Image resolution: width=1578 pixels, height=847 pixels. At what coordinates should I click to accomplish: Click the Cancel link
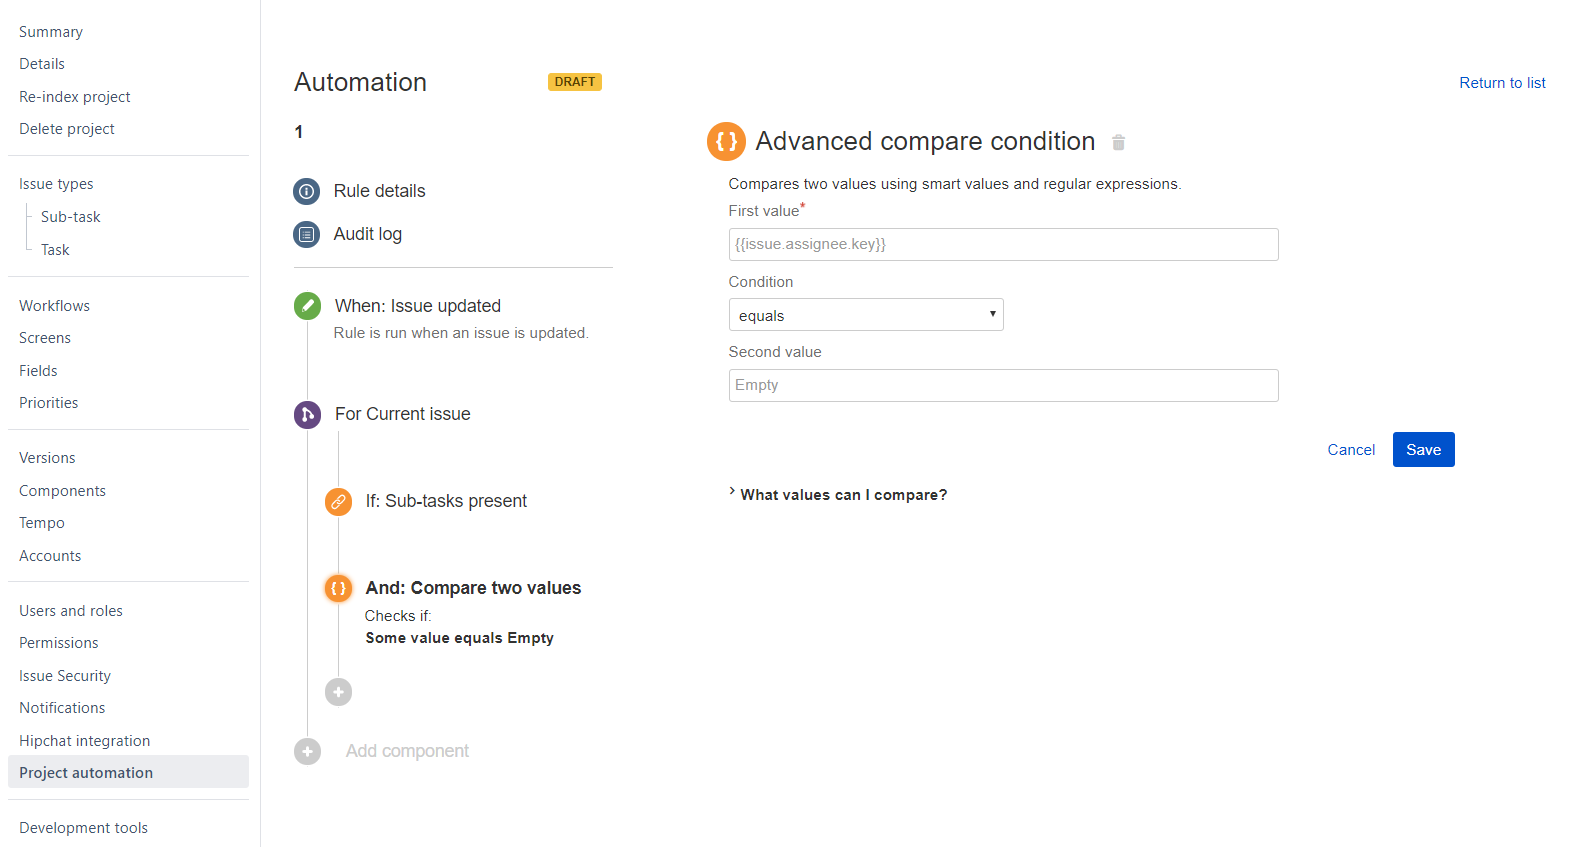(1351, 450)
